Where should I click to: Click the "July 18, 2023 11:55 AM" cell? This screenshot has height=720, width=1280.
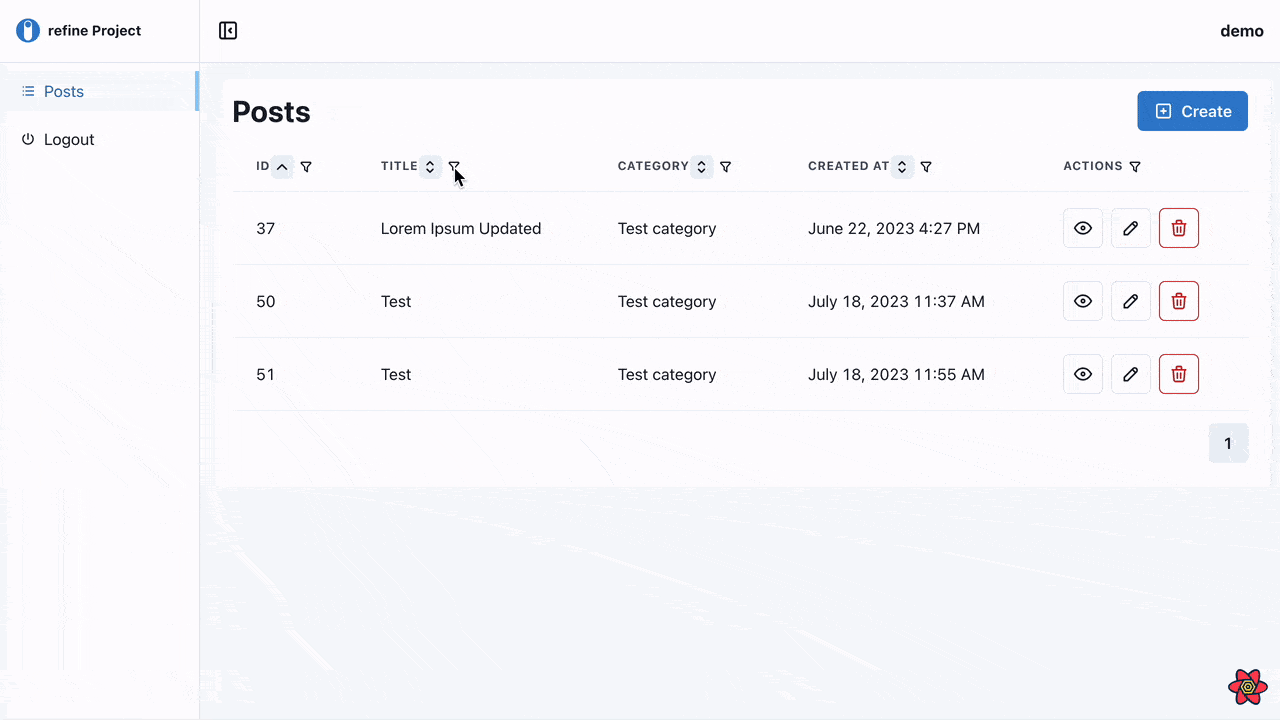(x=896, y=374)
